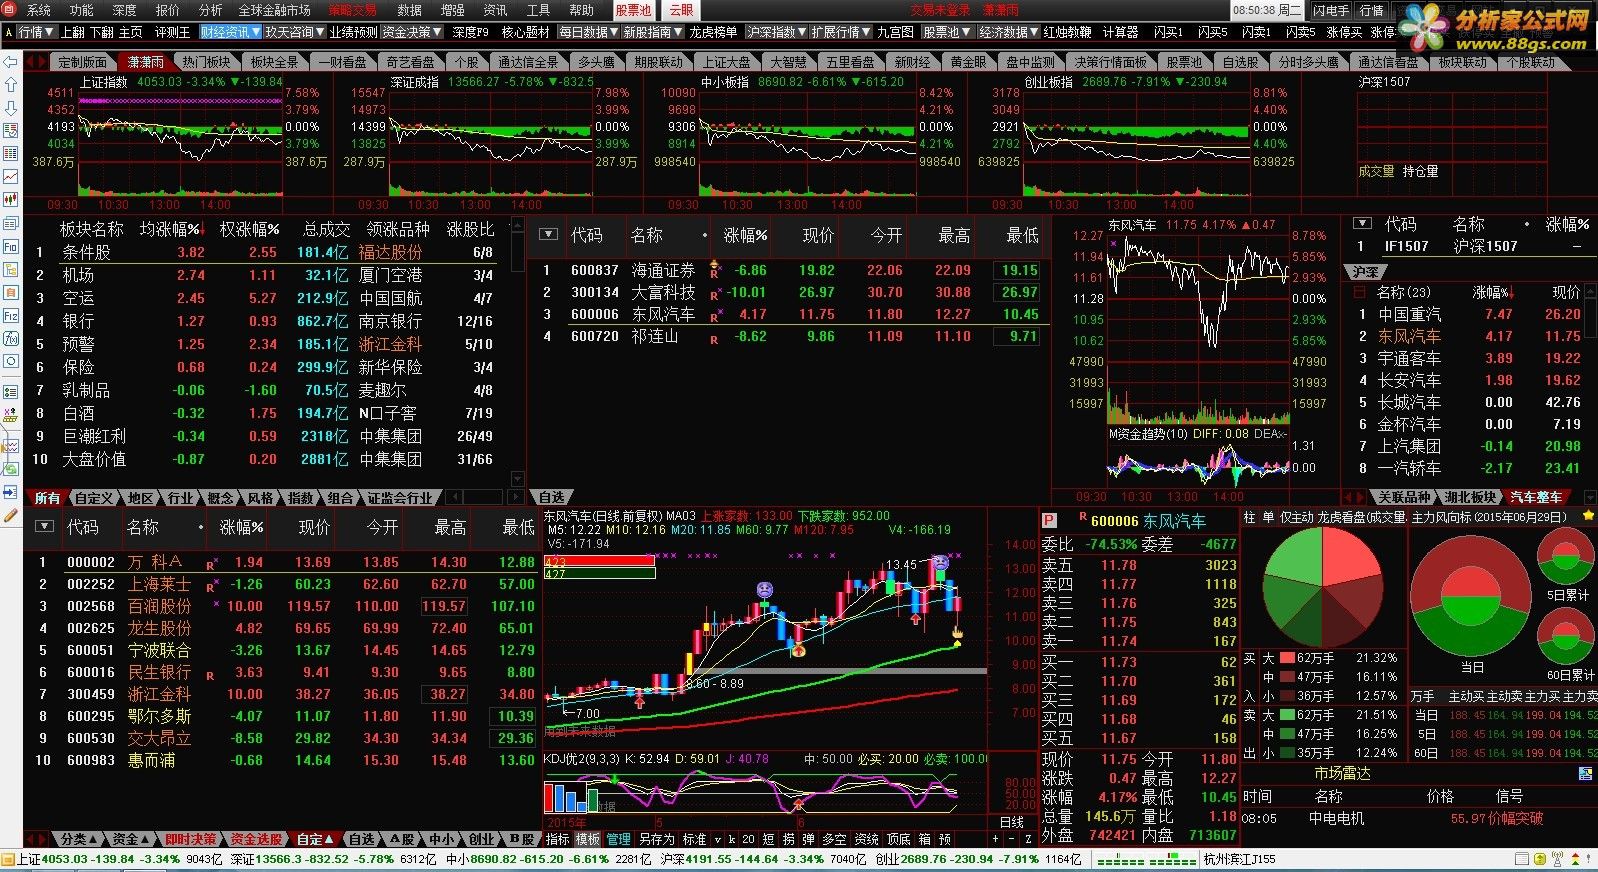Open column dropdown arrow left of 代码 in 自选 list
Viewport: 1598px width, 872px height.
[548, 235]
